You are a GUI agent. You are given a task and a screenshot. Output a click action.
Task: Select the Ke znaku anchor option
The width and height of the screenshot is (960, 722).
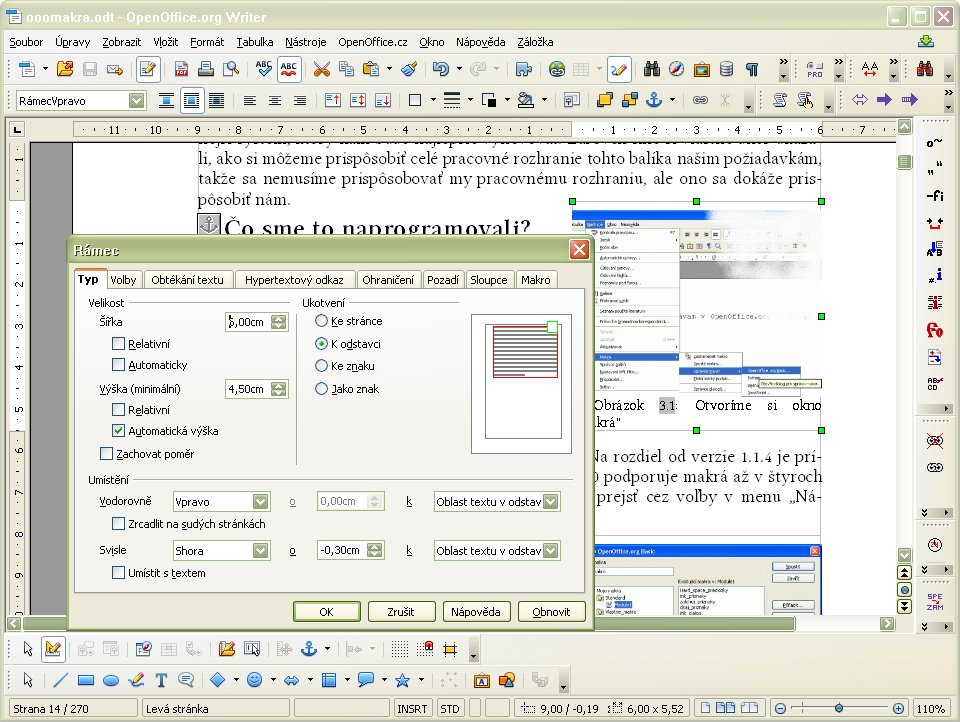pos(321,366)
